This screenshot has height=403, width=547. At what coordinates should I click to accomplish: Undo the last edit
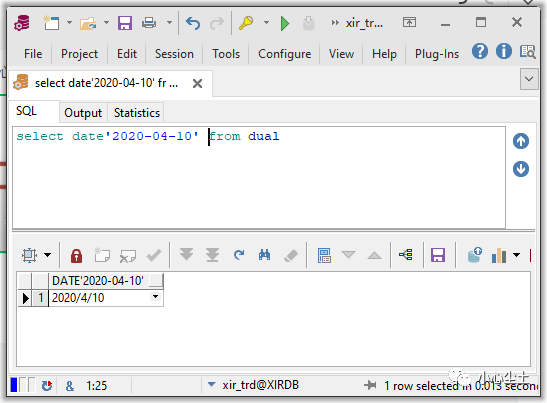pyautogui.click(x=193, y=23)
